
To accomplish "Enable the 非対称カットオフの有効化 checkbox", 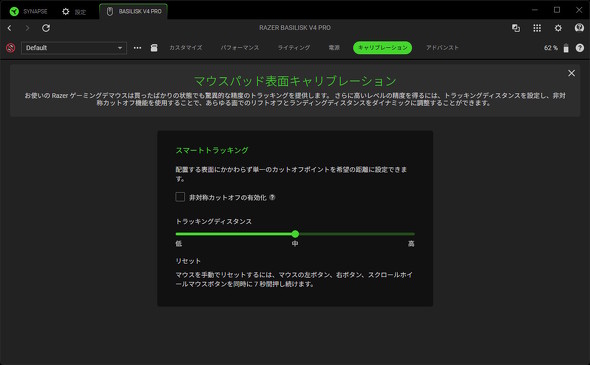I will pyautogui.click(x=180, y=197).
